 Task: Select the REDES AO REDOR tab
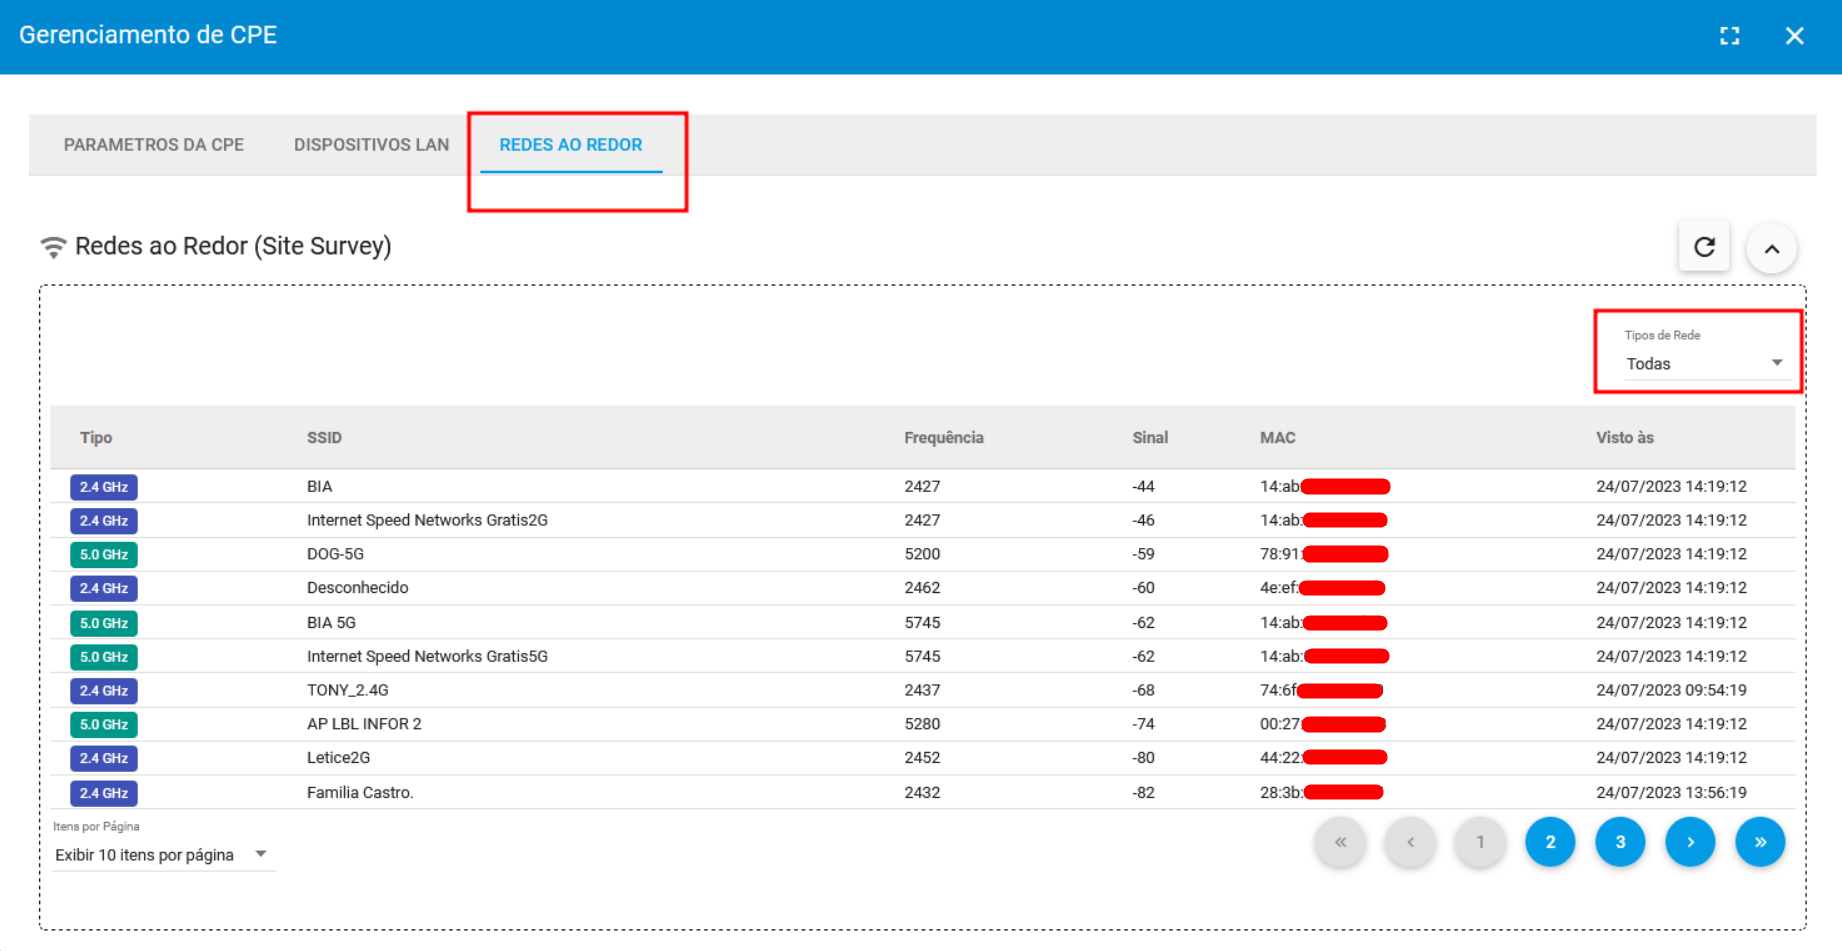571,145
